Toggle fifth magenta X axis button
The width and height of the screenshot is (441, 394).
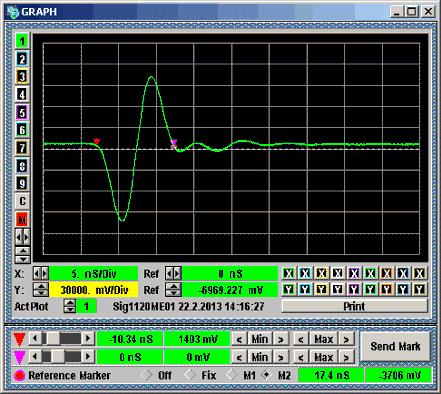pos(354,274)
